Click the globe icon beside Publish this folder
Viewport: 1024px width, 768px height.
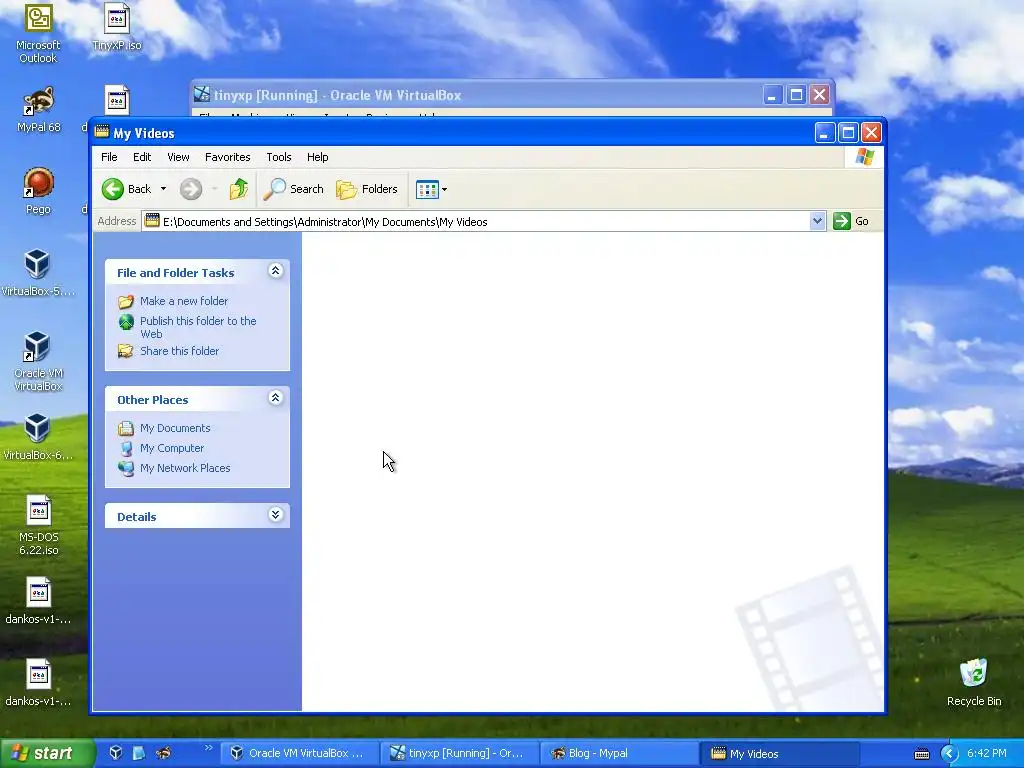126,321
